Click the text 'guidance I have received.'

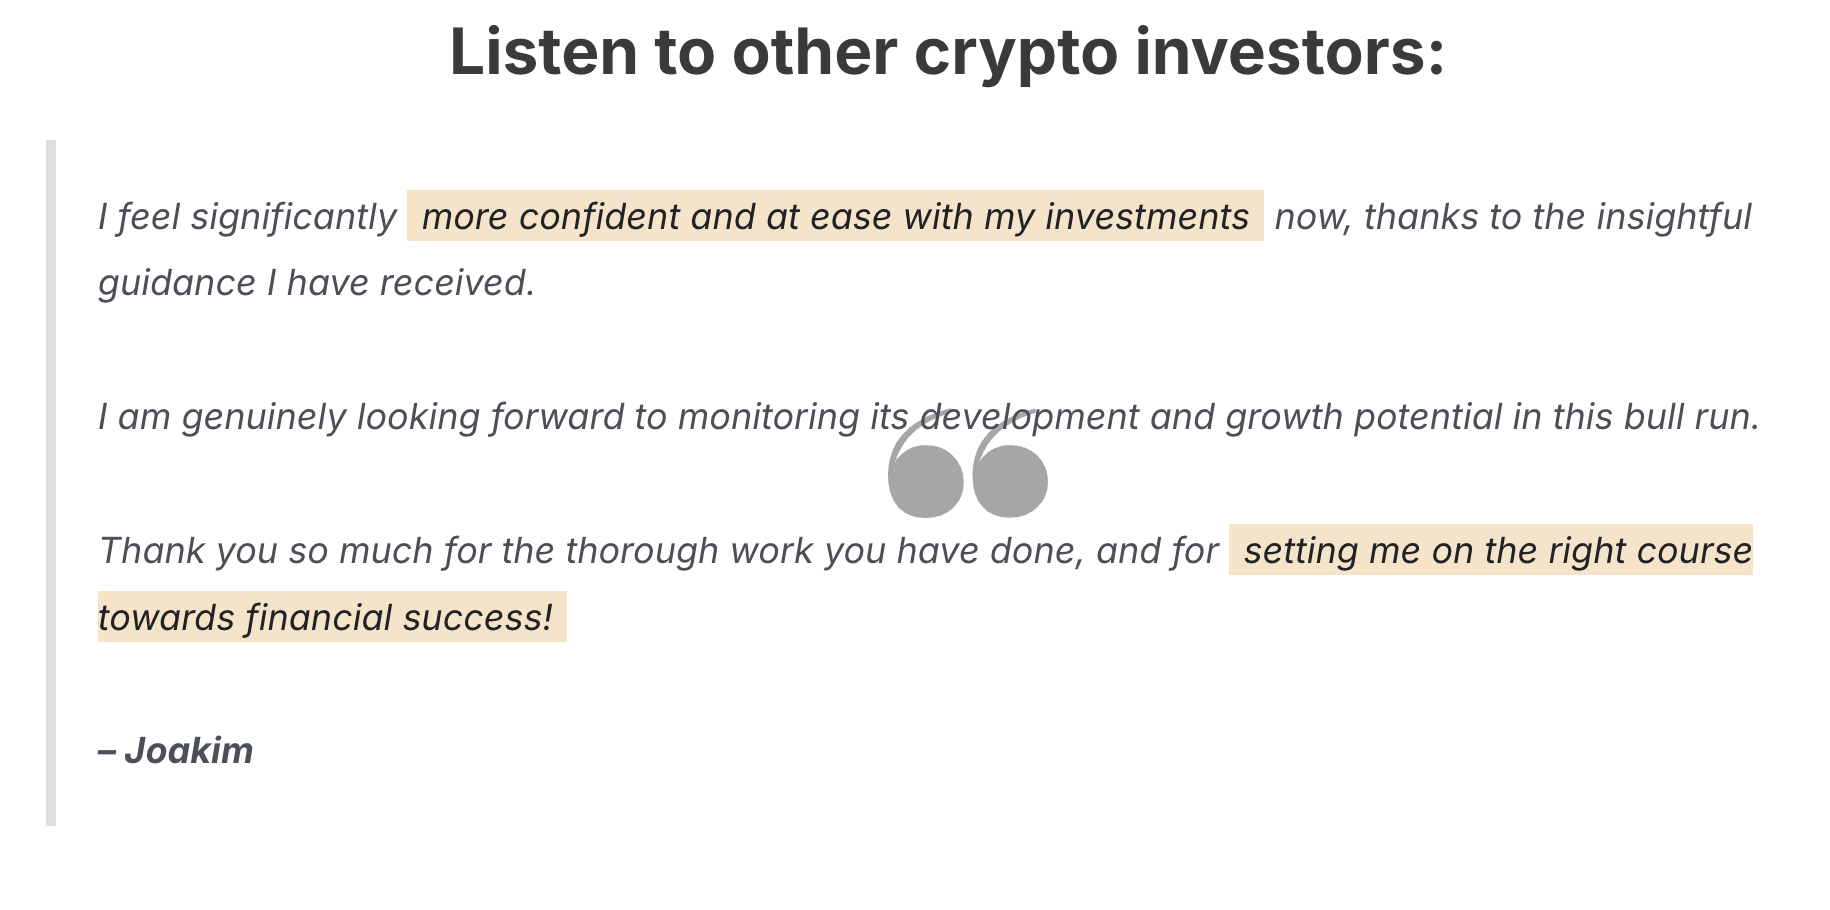point(317,283)
